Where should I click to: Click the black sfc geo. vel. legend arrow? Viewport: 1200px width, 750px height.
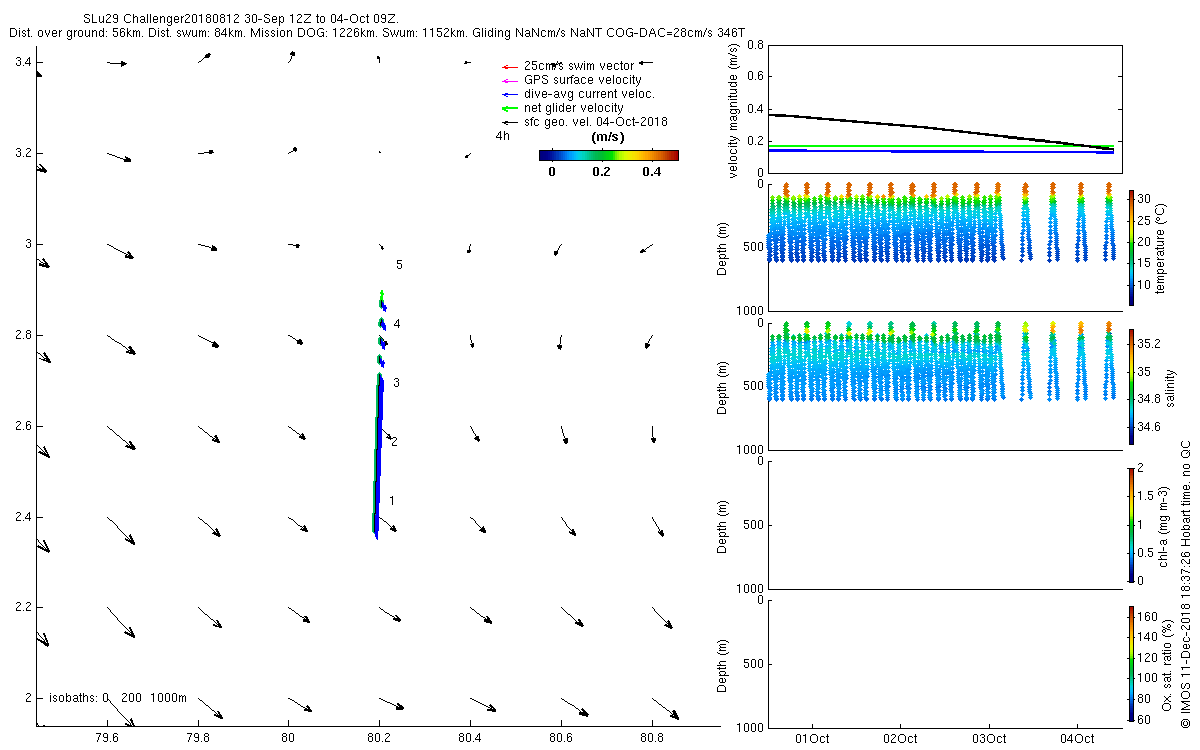[x=508, y=122]
